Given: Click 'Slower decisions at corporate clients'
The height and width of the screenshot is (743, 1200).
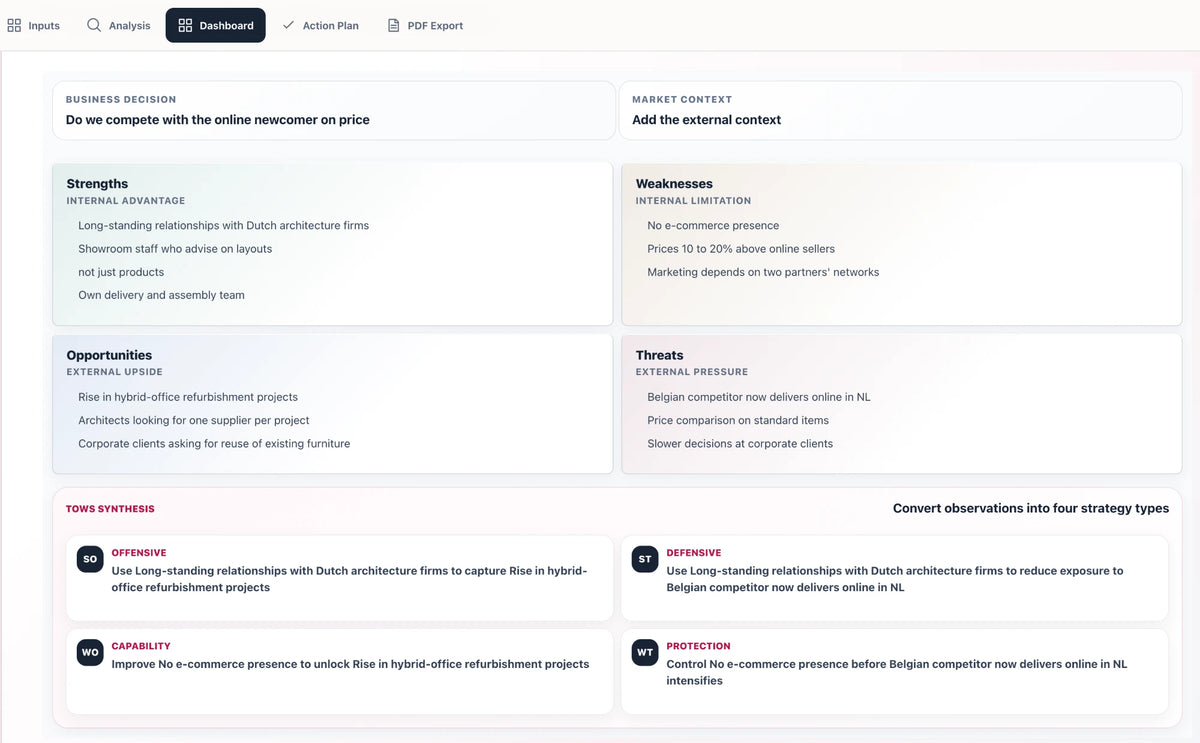Looking at the screenshot, I should coord(740,444).
